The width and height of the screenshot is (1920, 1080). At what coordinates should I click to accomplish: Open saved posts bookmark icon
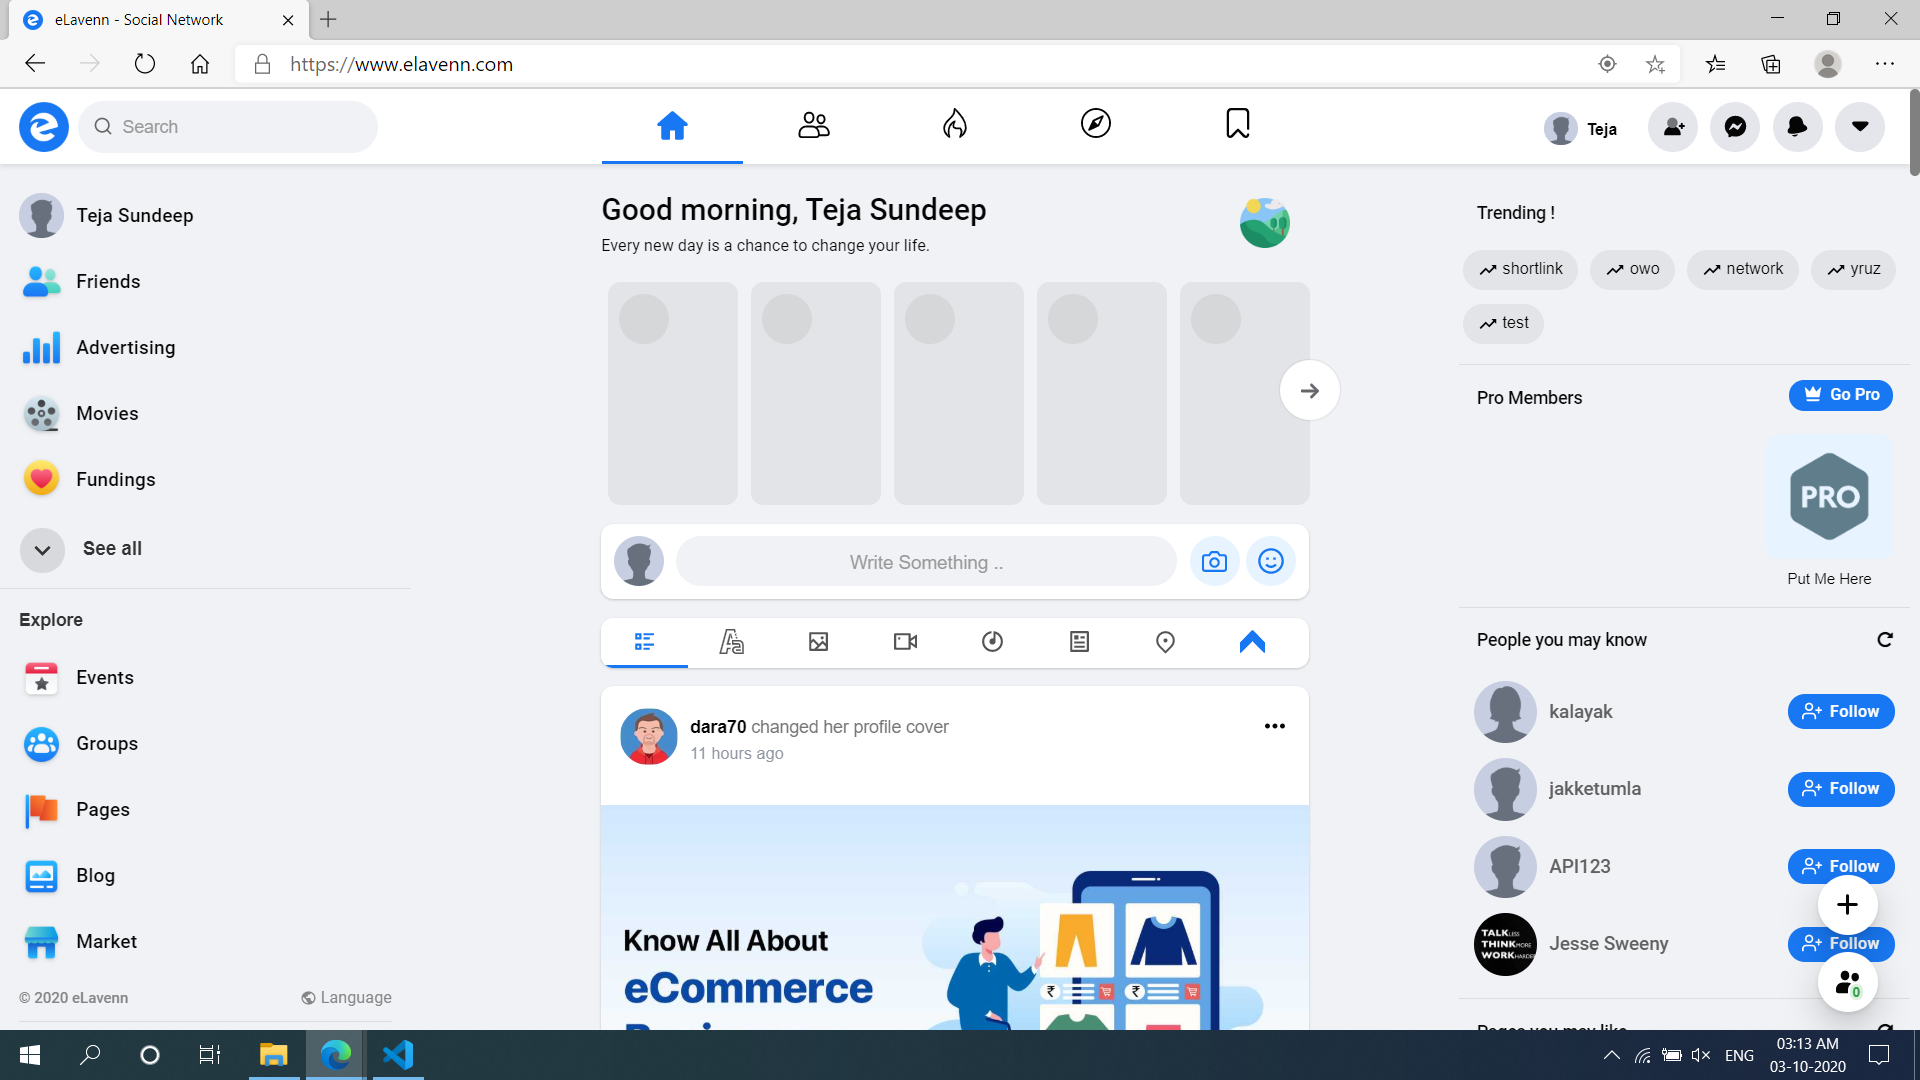(x=1237, y=124)
